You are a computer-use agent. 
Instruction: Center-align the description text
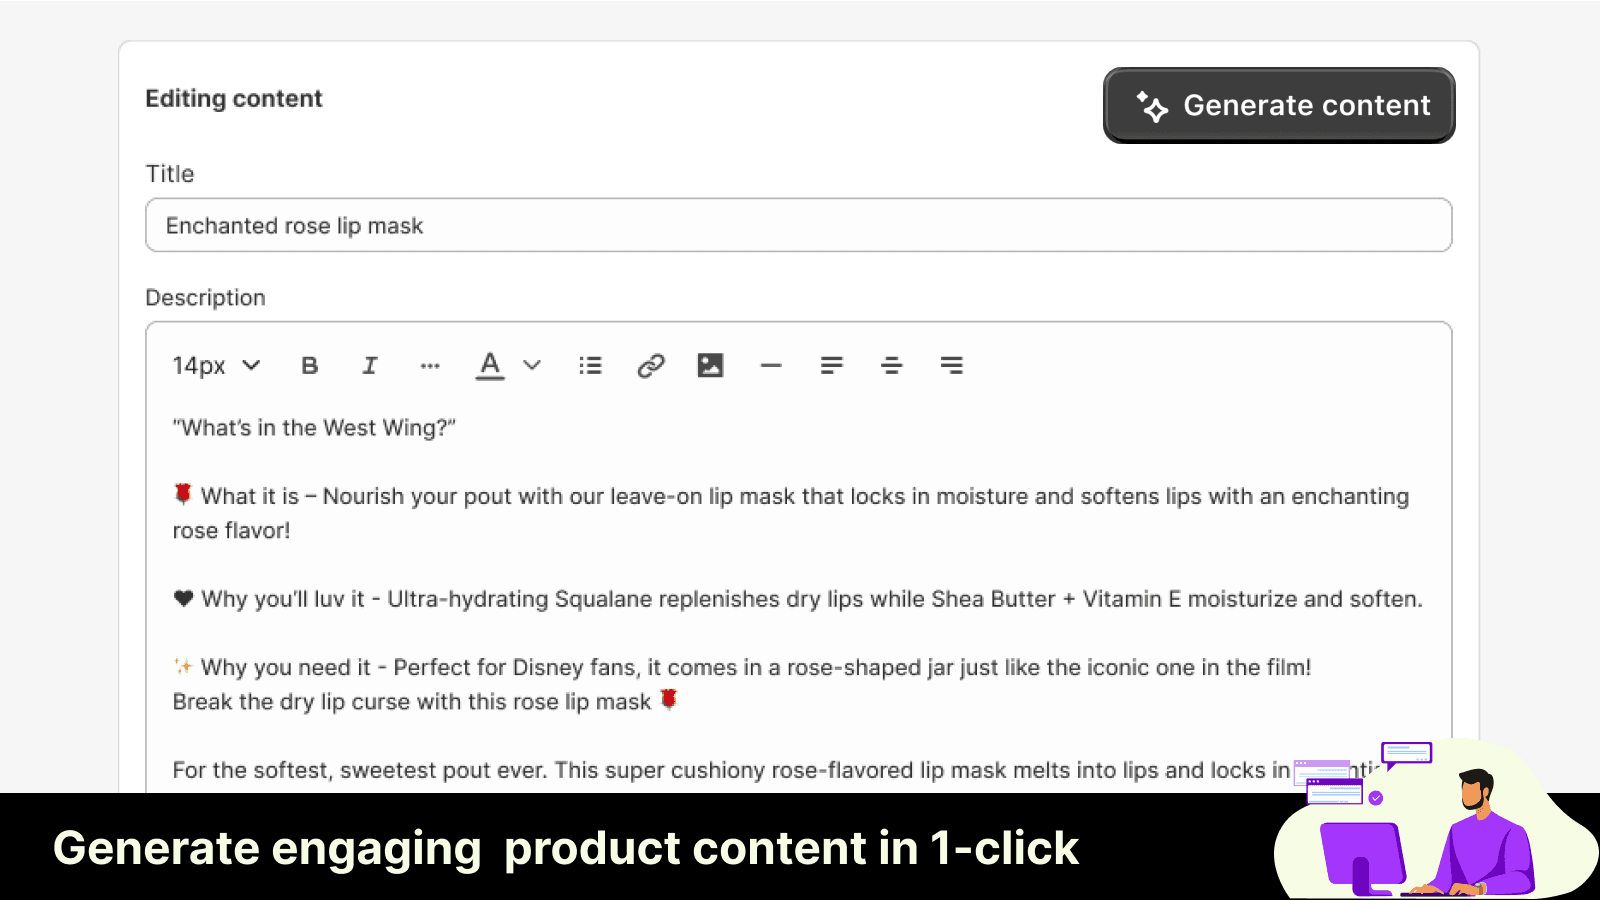pyautogui.click(x=891, y=366)
